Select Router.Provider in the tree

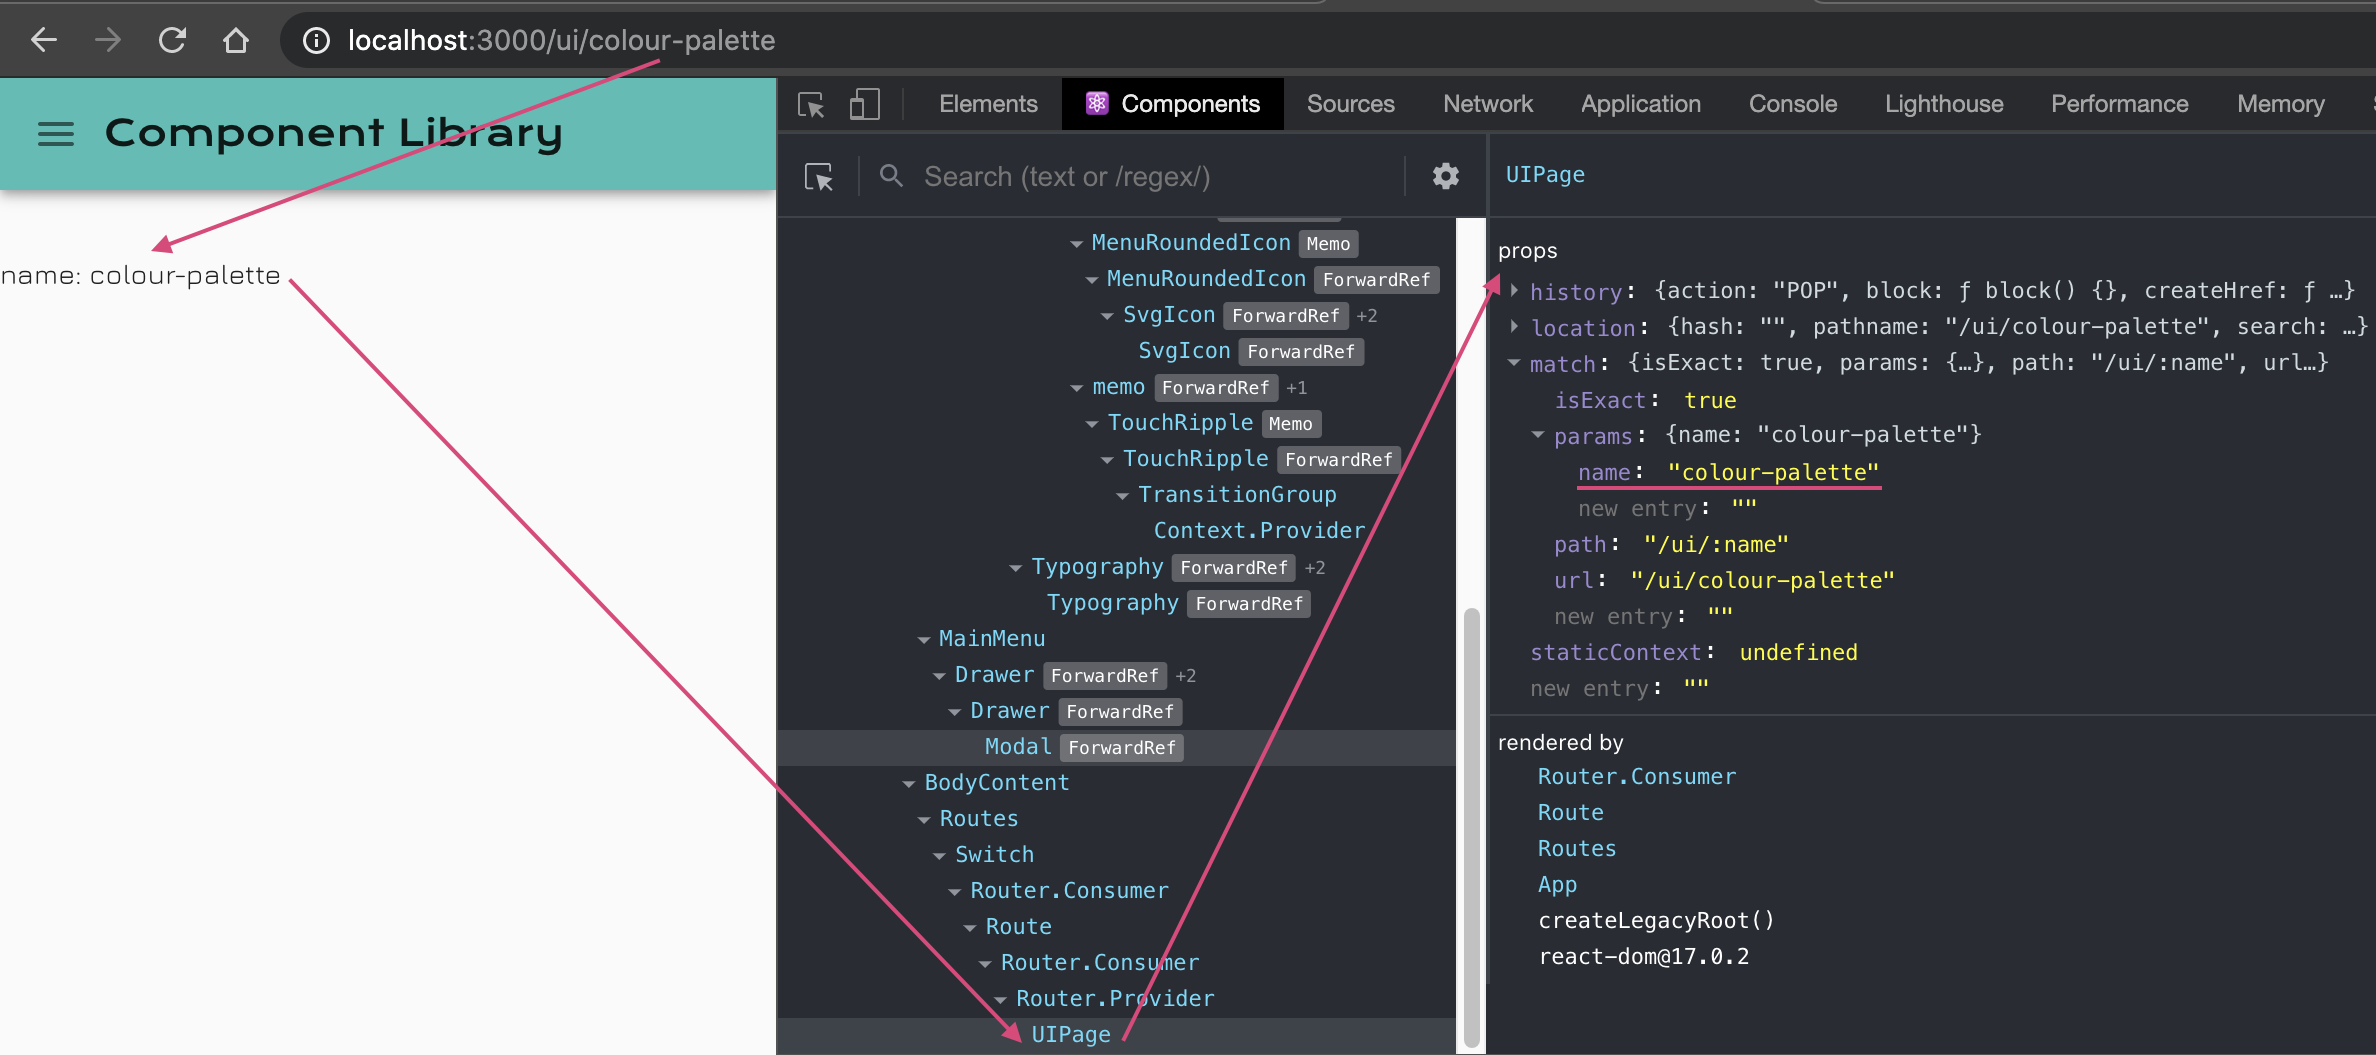pos(1115,998)
